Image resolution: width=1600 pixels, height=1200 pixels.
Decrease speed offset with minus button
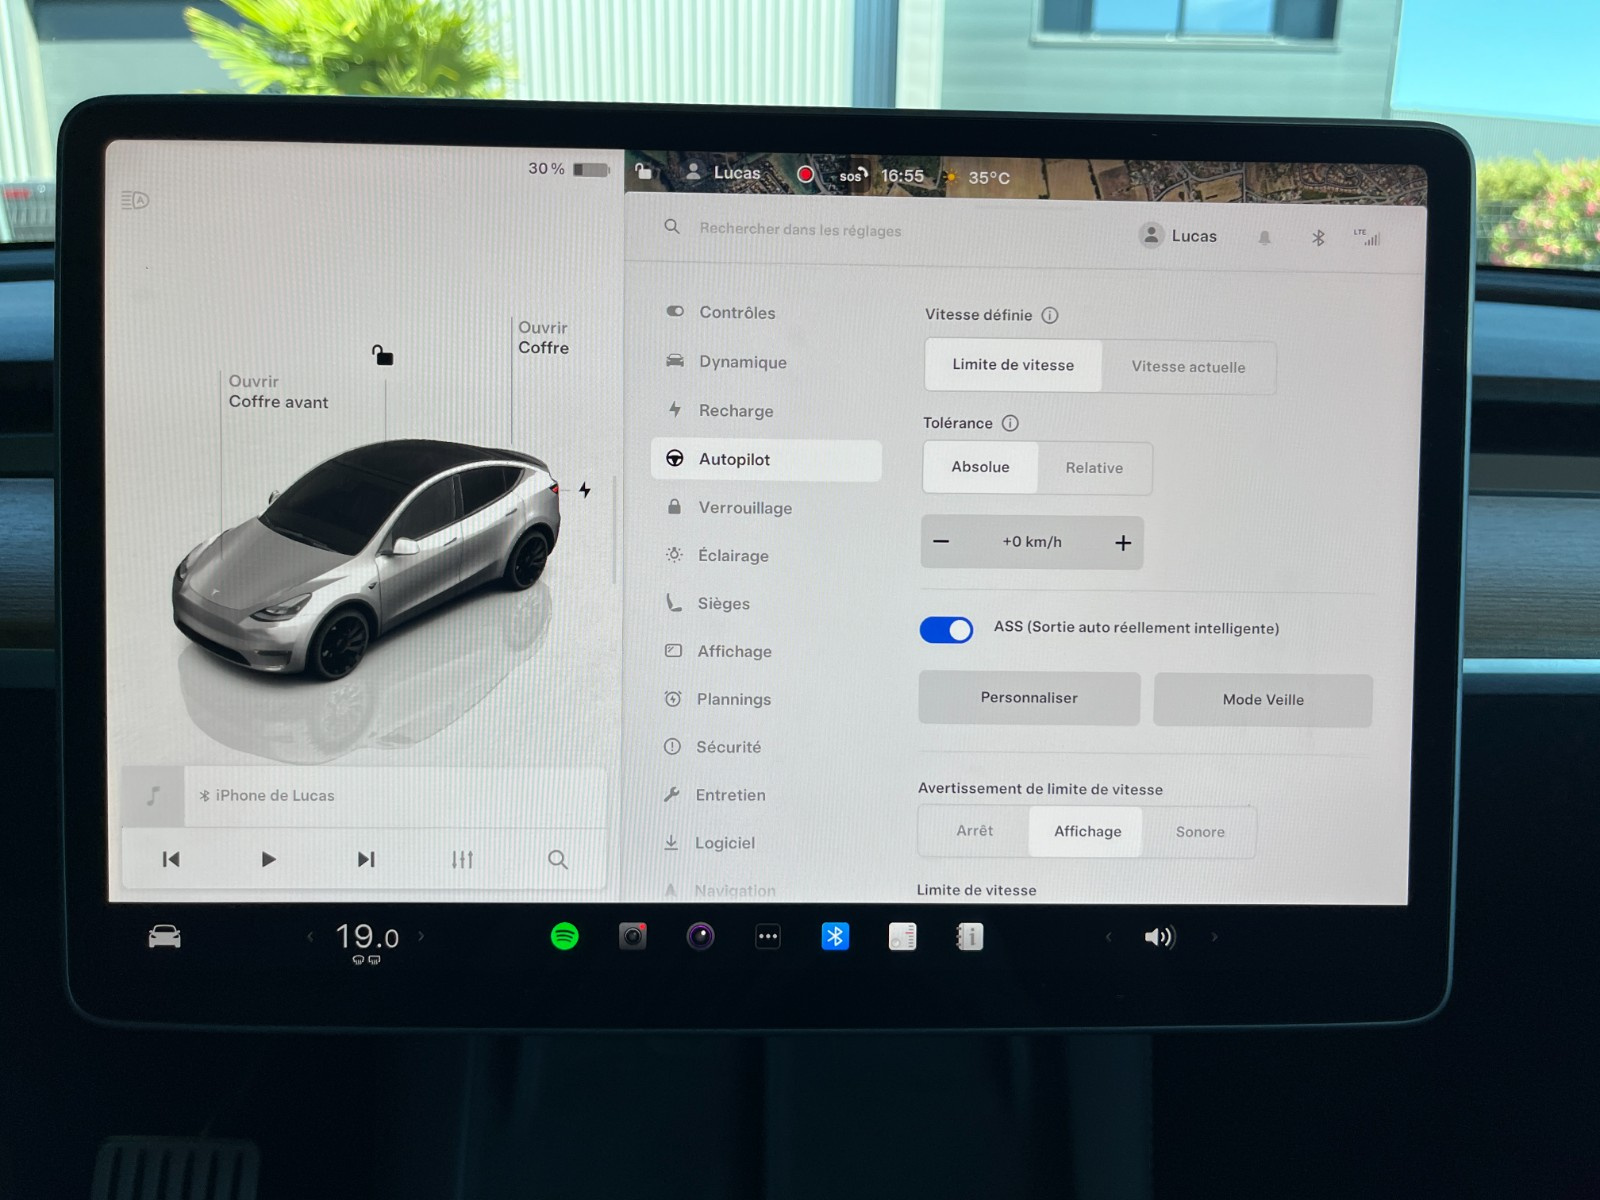[941, 542]
